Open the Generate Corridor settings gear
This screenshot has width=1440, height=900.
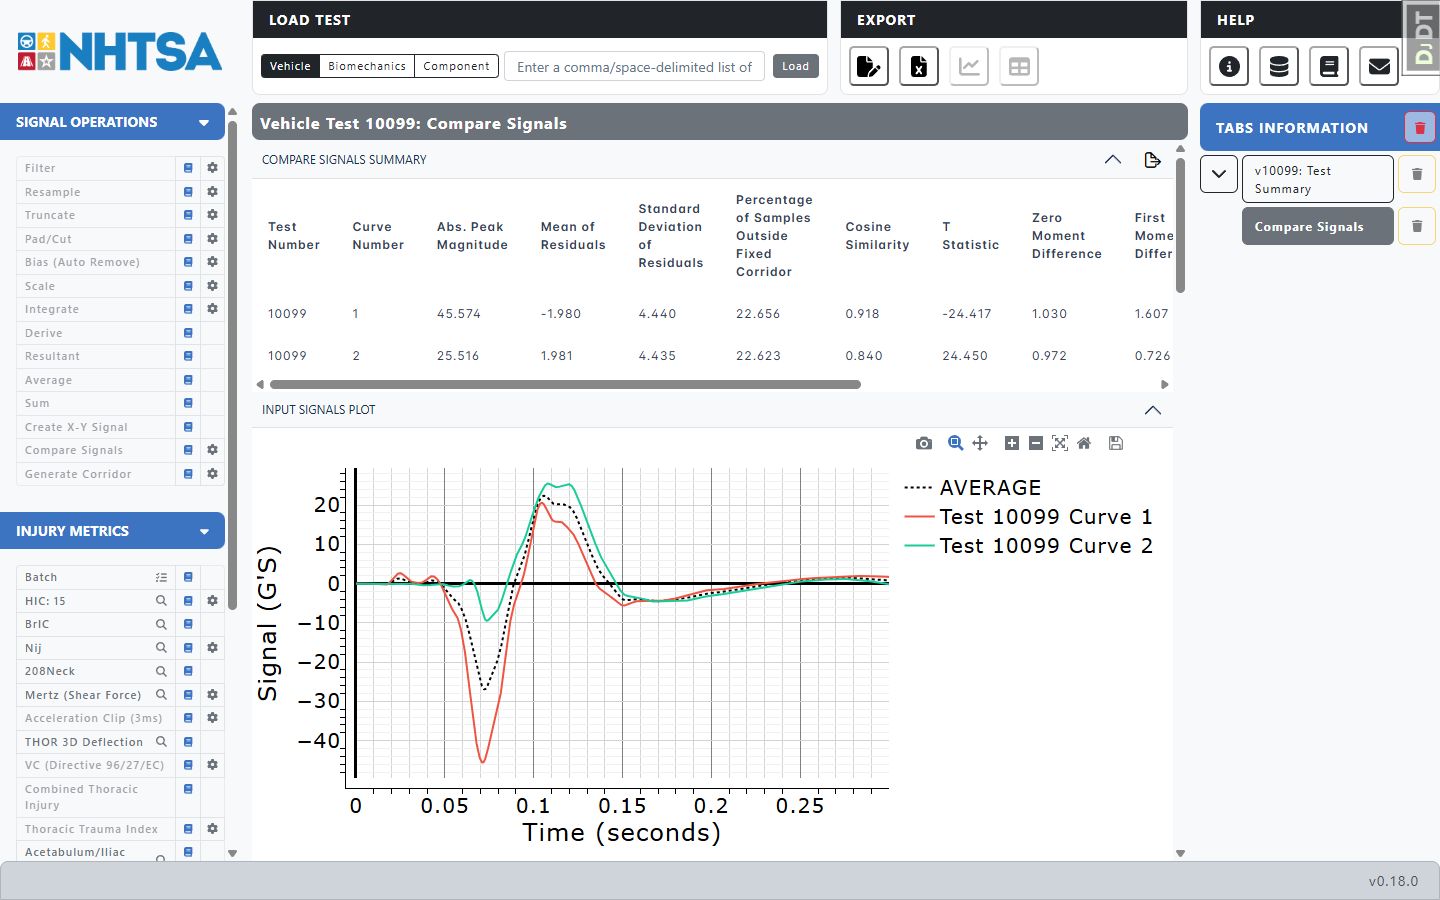(x=212, y=474)
